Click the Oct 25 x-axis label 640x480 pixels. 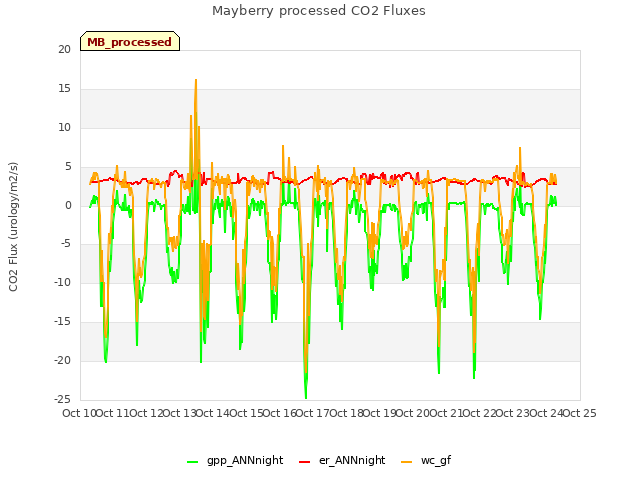(579, 413)
